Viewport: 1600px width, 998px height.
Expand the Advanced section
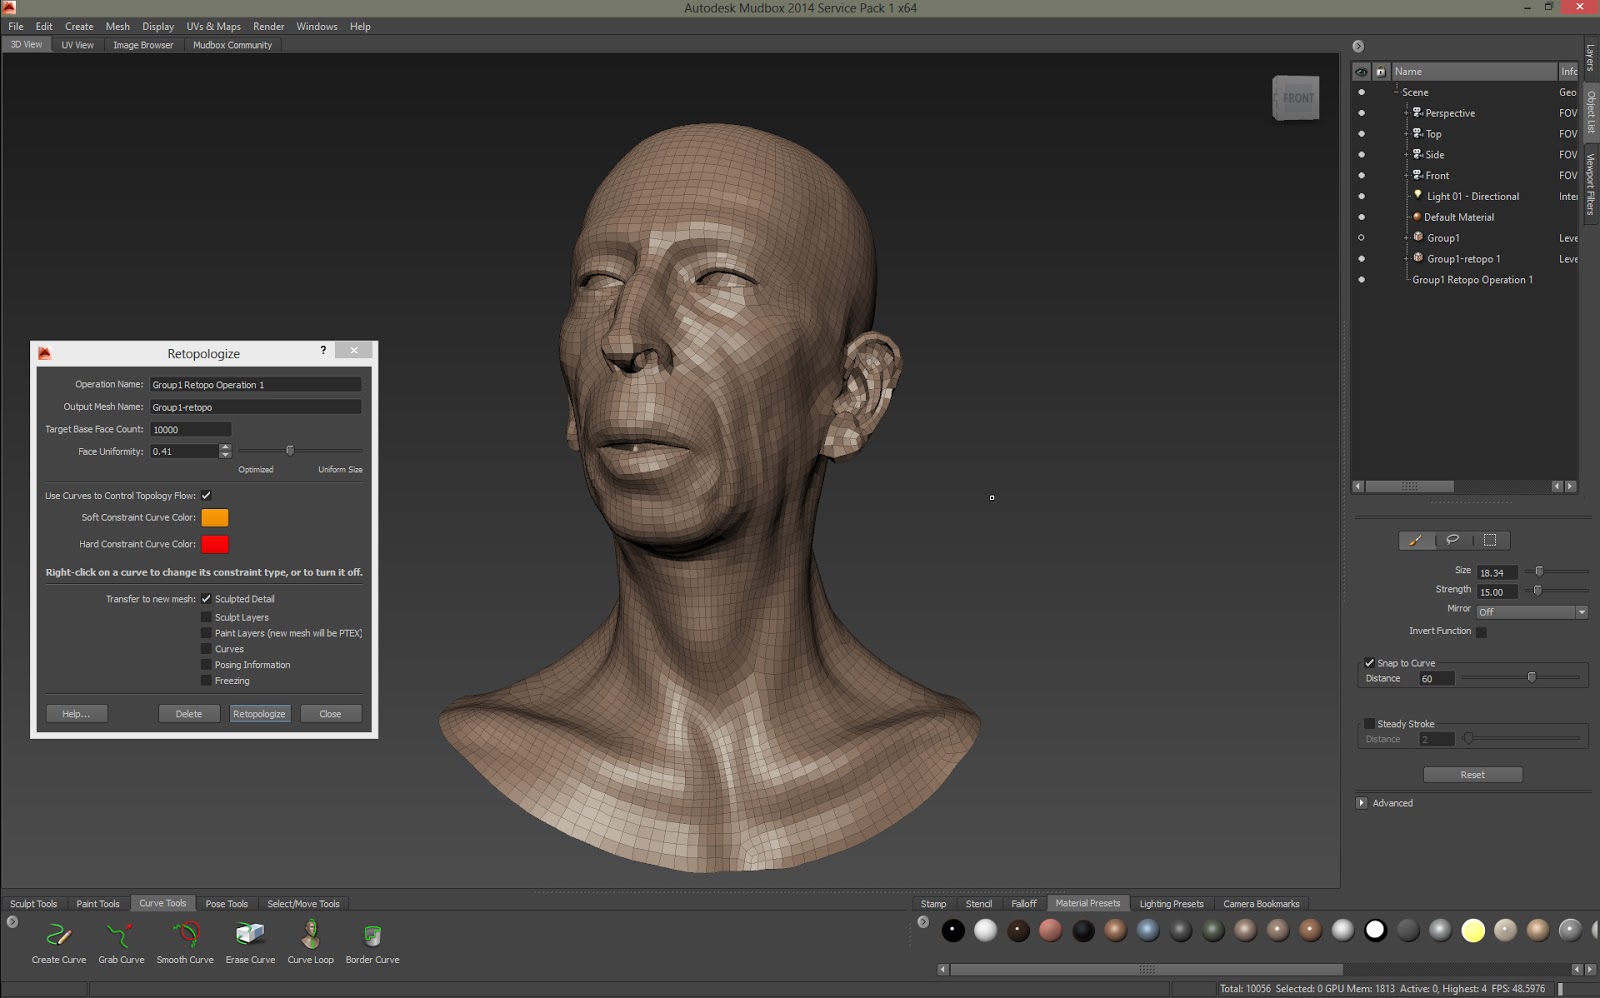1362,802
